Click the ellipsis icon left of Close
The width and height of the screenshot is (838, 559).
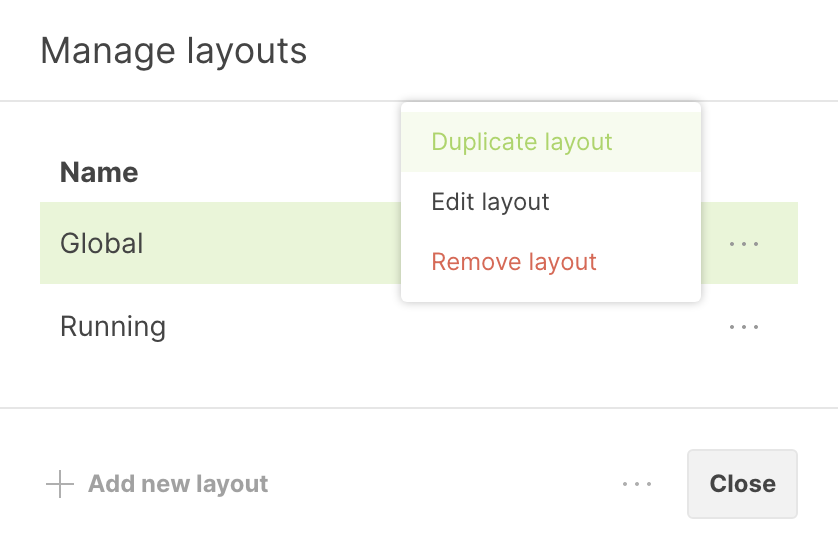click(x=637, y=484)
